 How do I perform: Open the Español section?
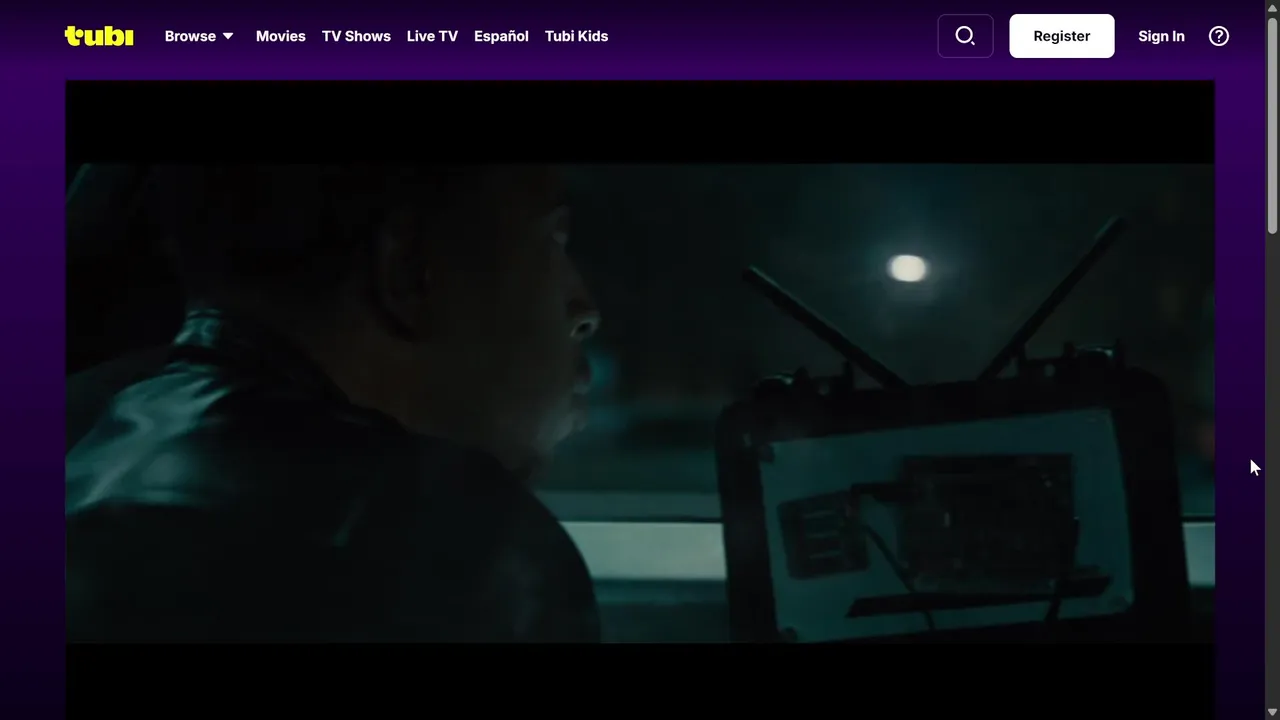pos(501,36)
